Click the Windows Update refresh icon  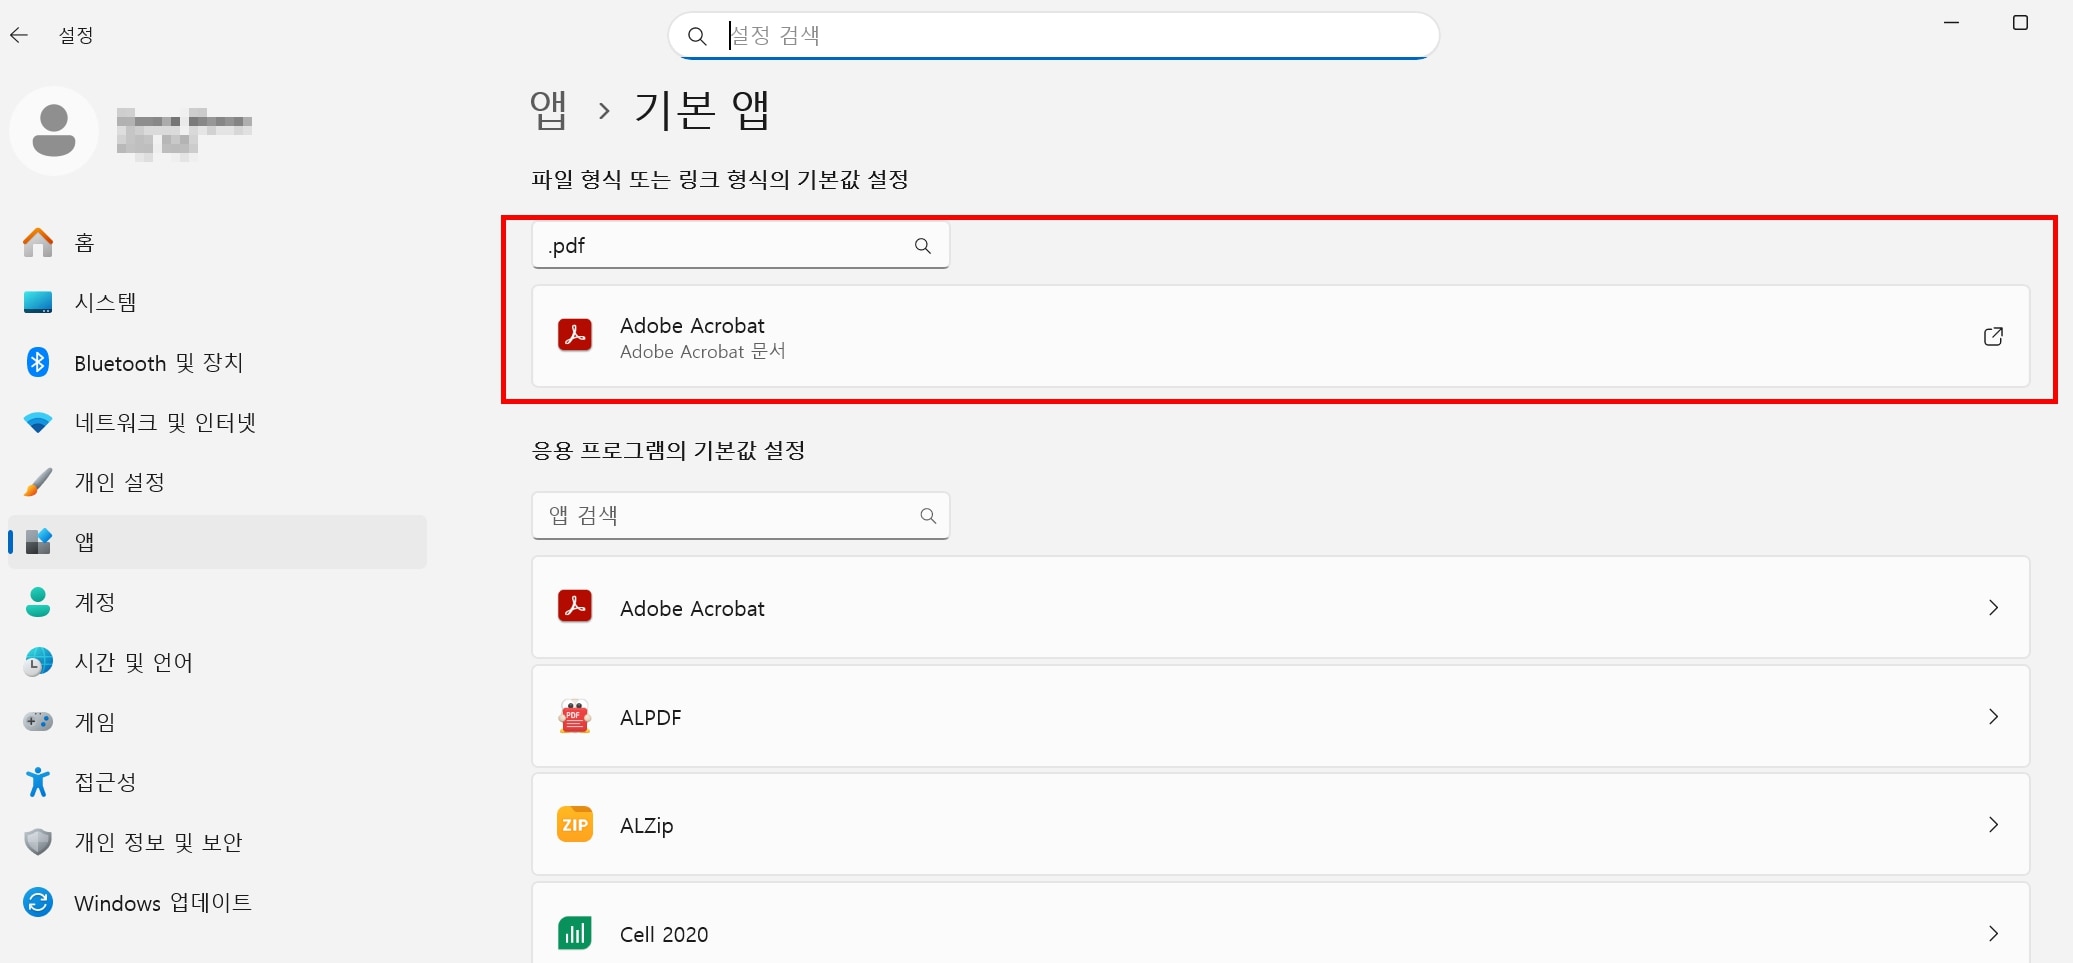coord(38,902)
